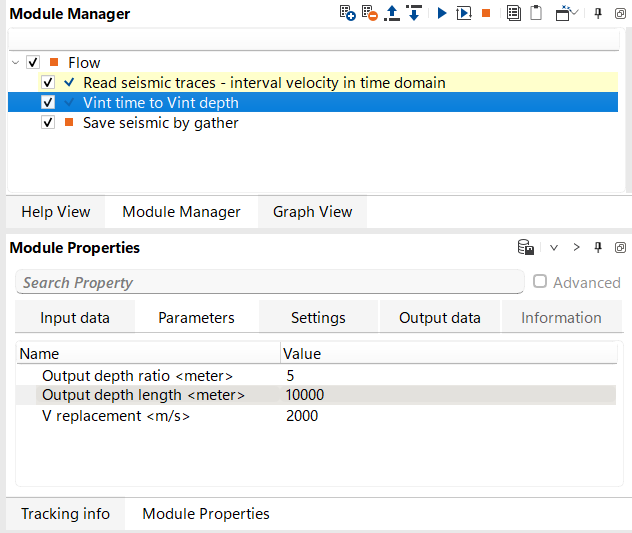The height and width of the screenshot is (533, 632).
Task: Stop flow execution with orange square
Action: (486, 14)
